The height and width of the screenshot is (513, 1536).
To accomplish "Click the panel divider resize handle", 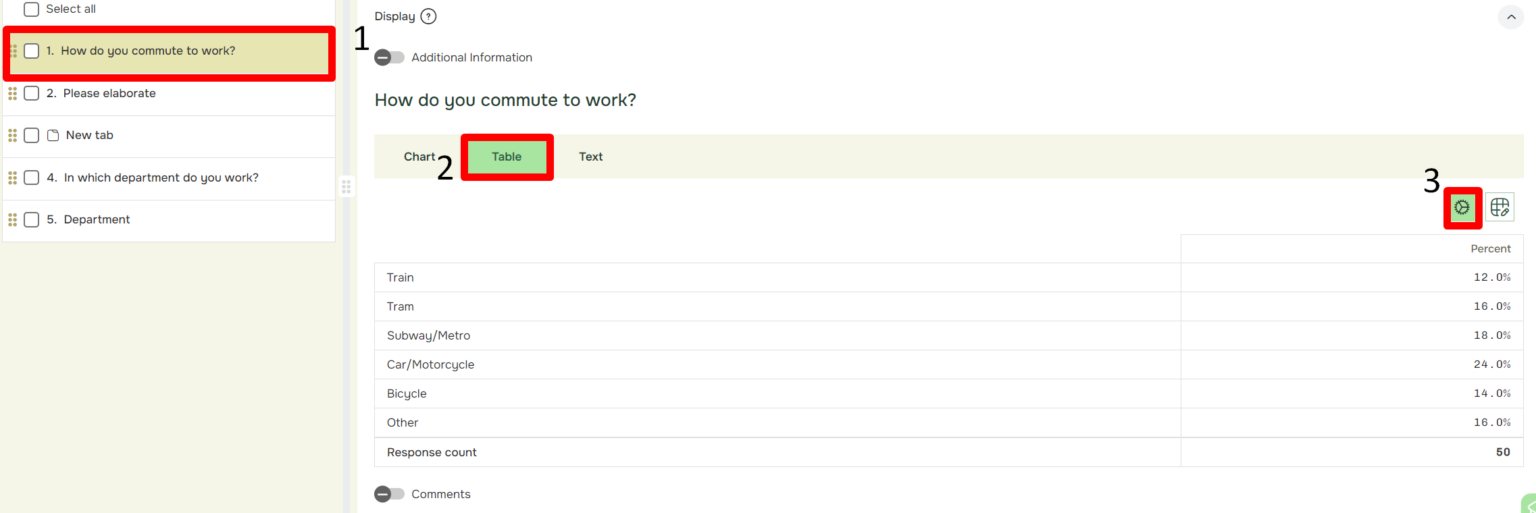I will point(347,186).
